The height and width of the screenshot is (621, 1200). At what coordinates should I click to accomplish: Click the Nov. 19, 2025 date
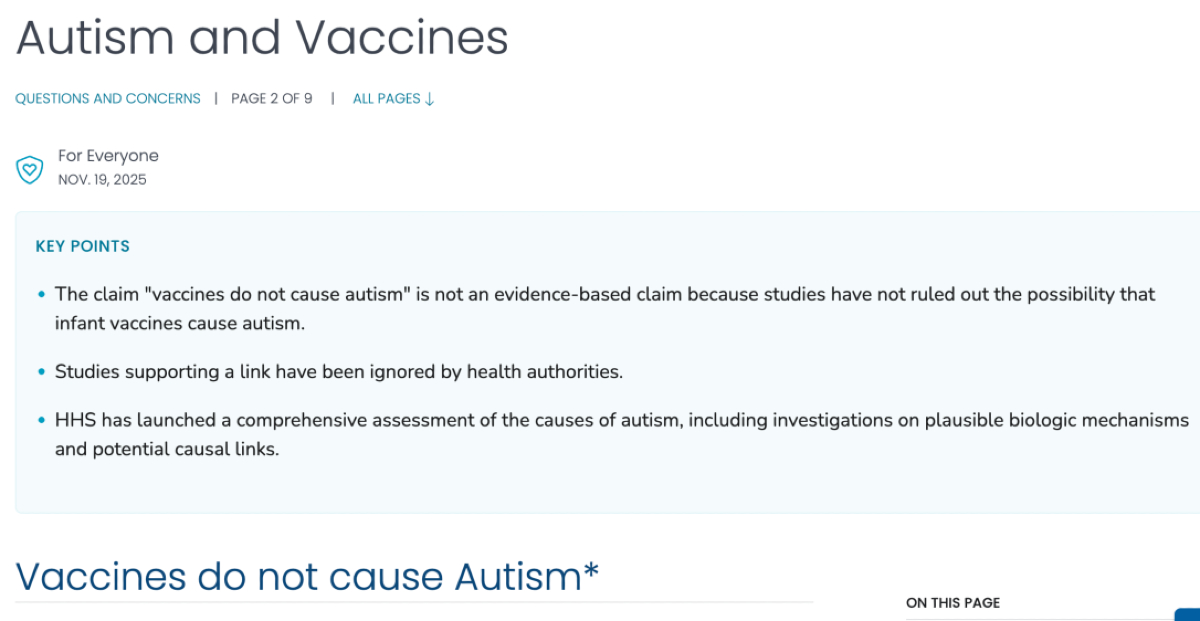pyautogui.click(x=102, y=180)
